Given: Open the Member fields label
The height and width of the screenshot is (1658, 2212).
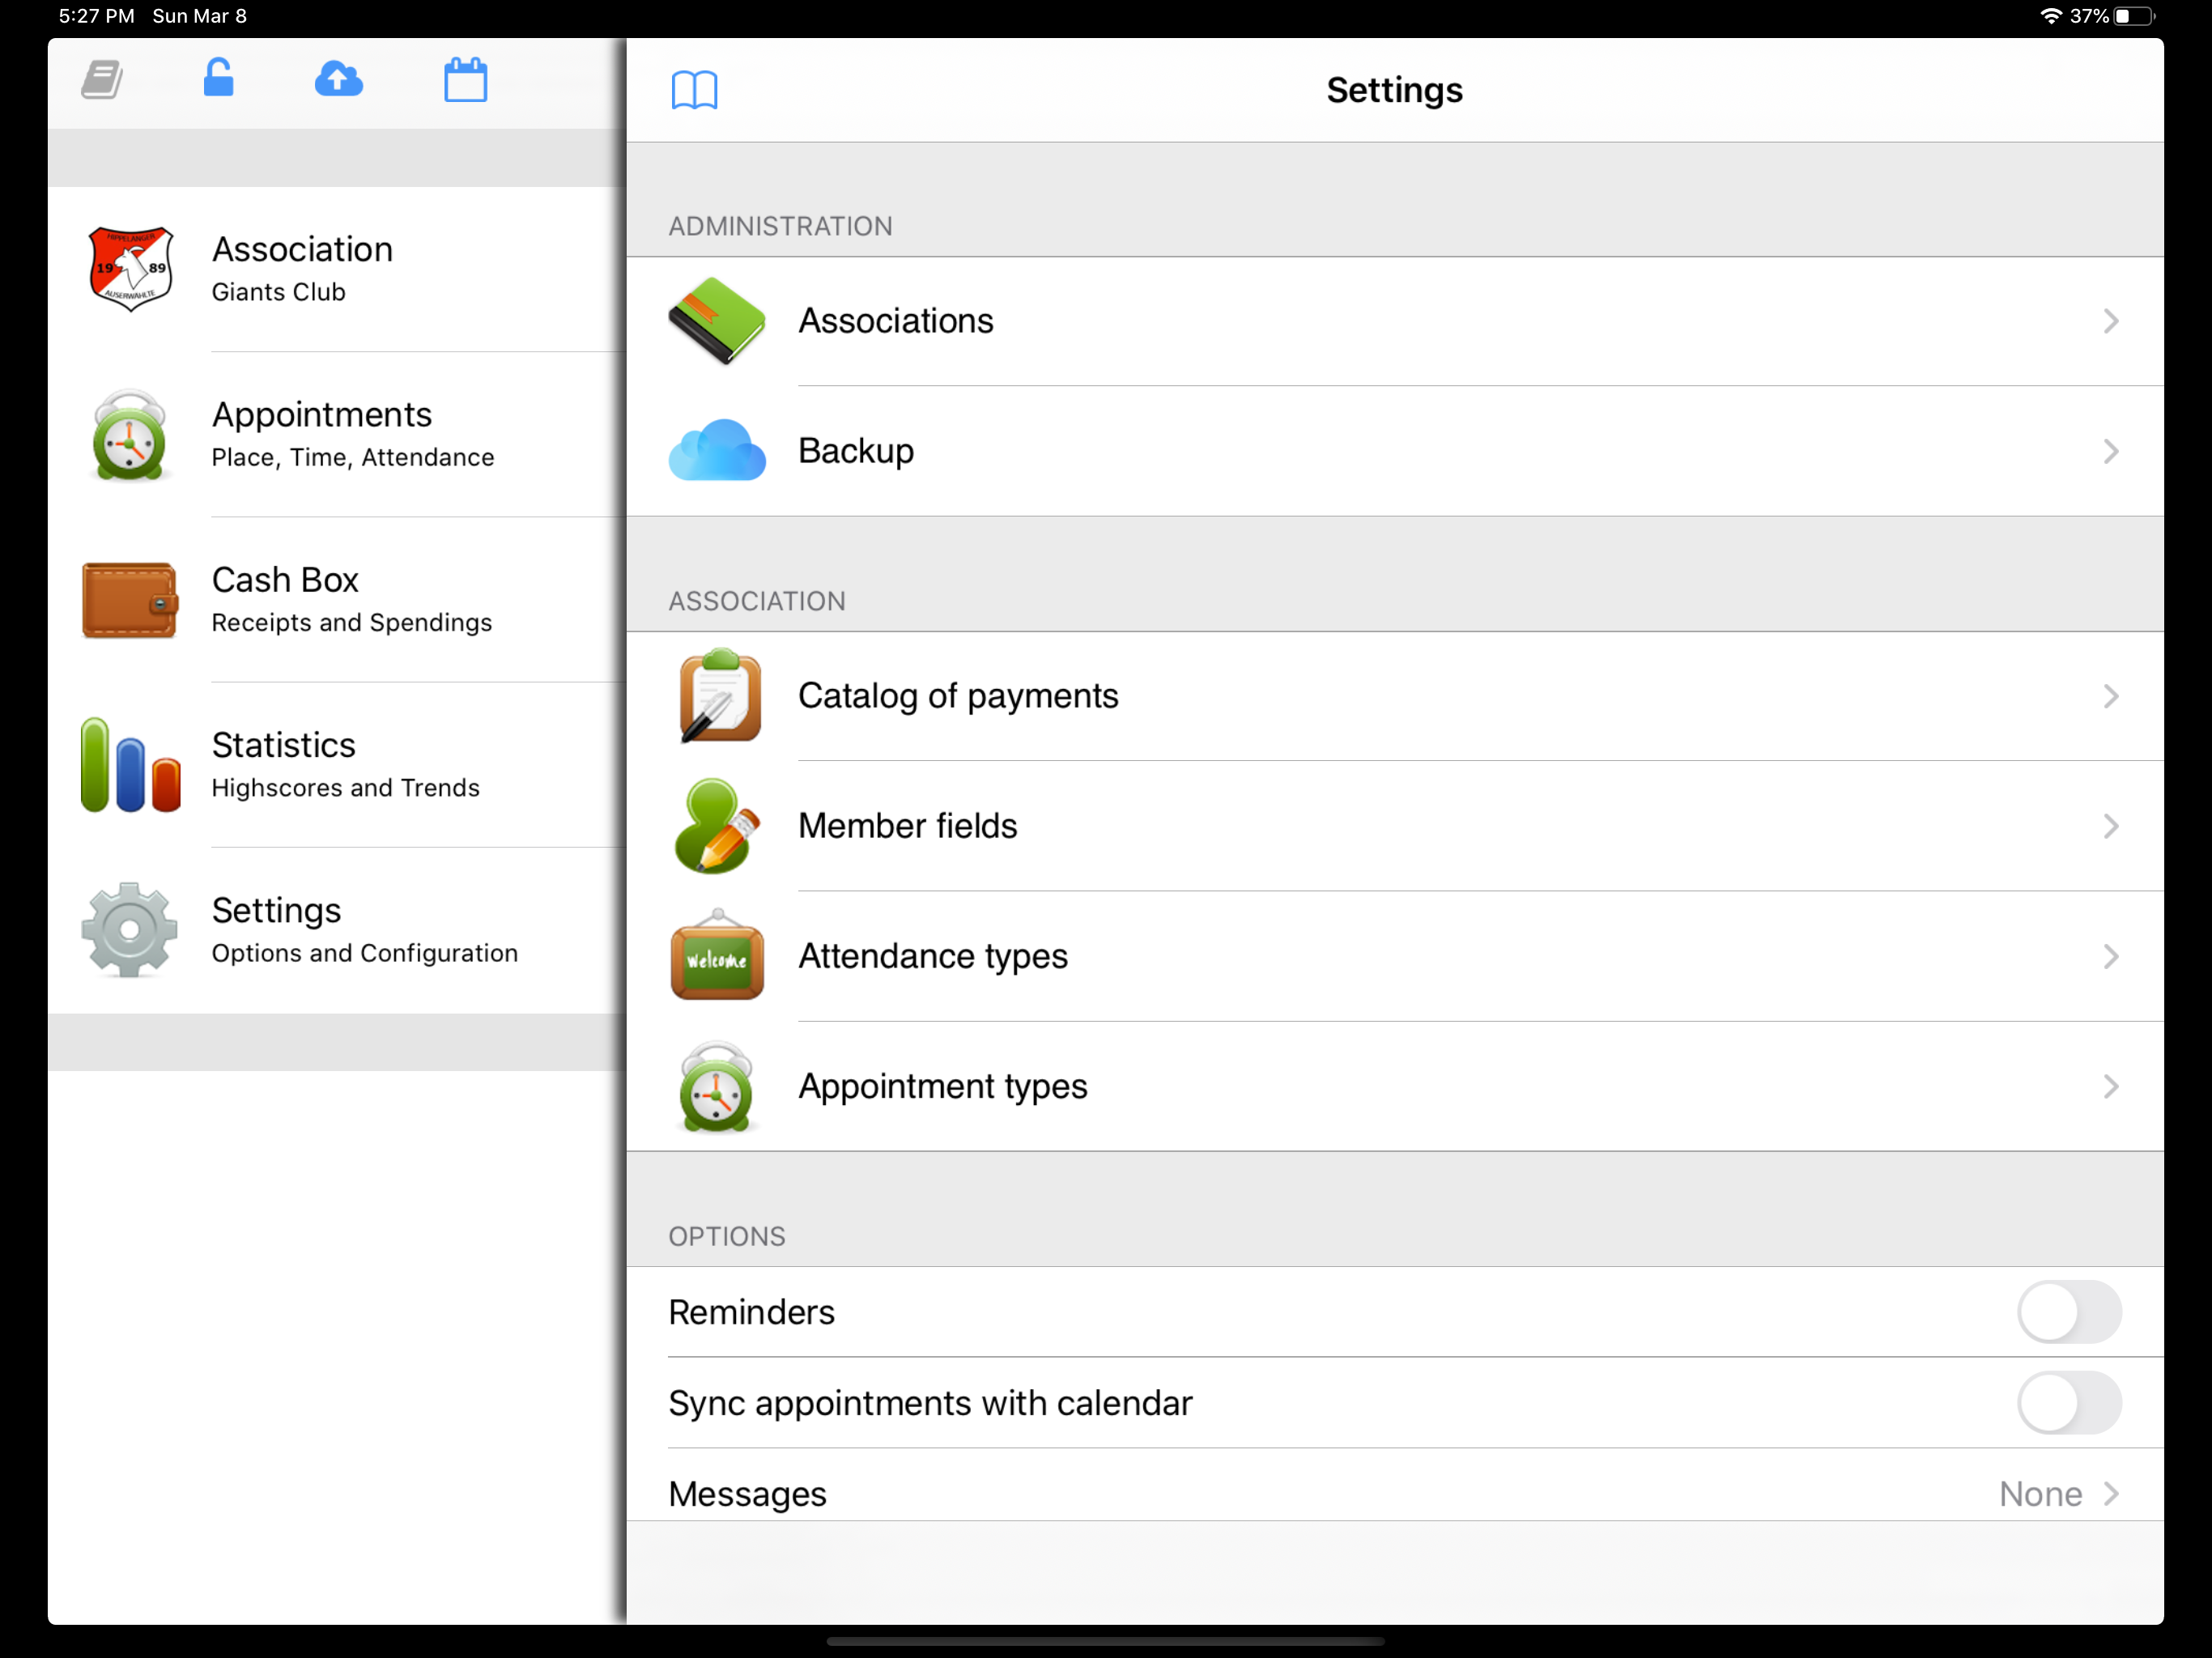Looking at the screenshot, I should point(907,826).
